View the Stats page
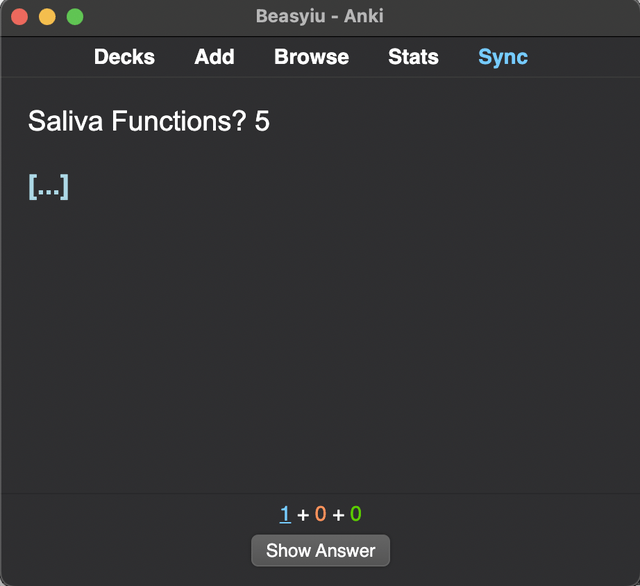The width and height of the screenshot is (640, 586). tap(413, 57)
